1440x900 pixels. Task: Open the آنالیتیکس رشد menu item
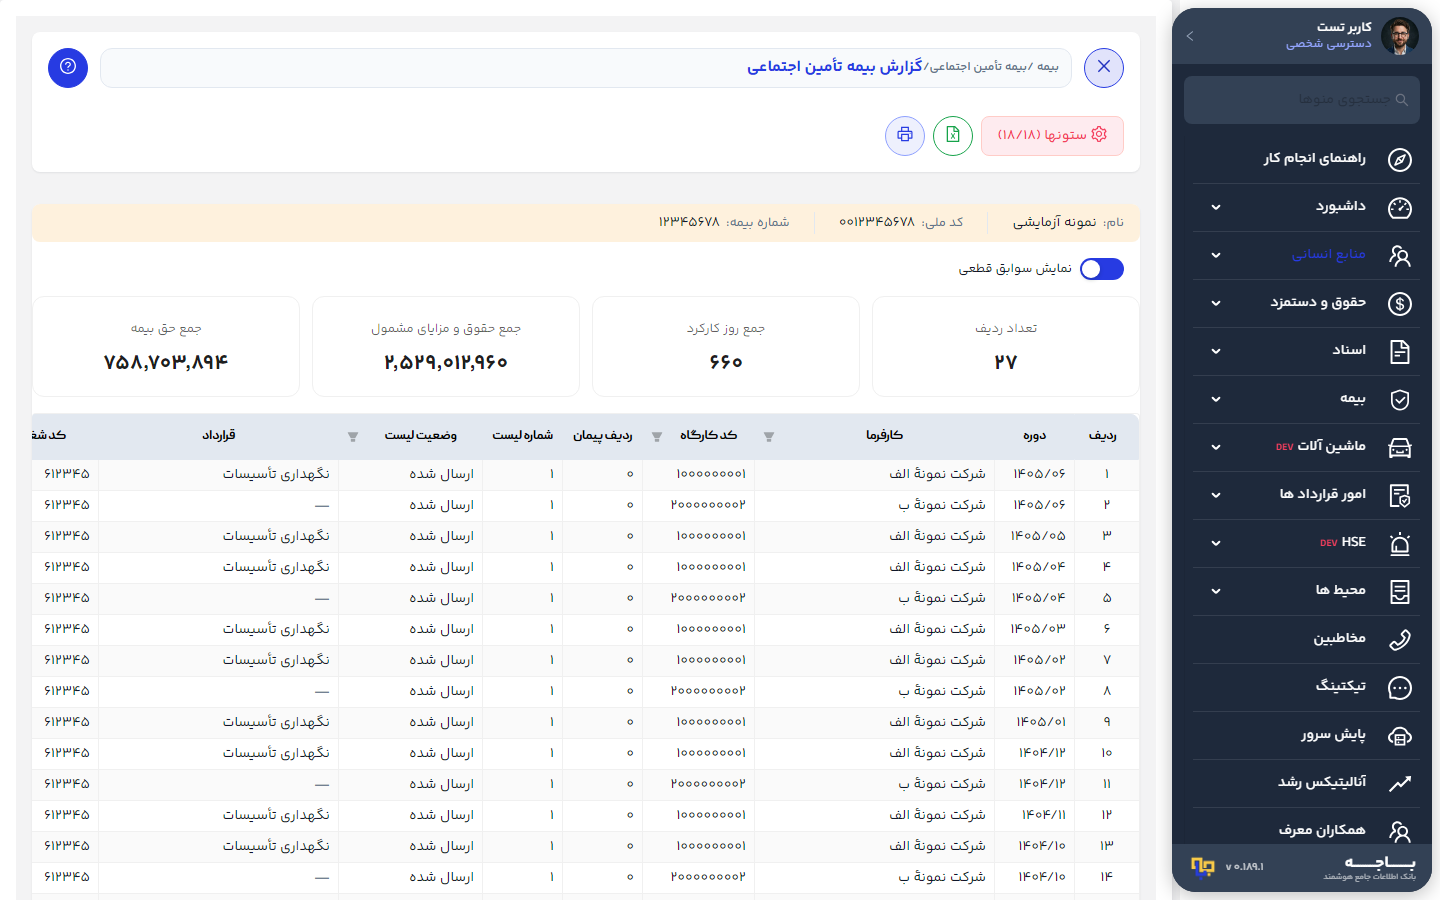click(1306, 783)
